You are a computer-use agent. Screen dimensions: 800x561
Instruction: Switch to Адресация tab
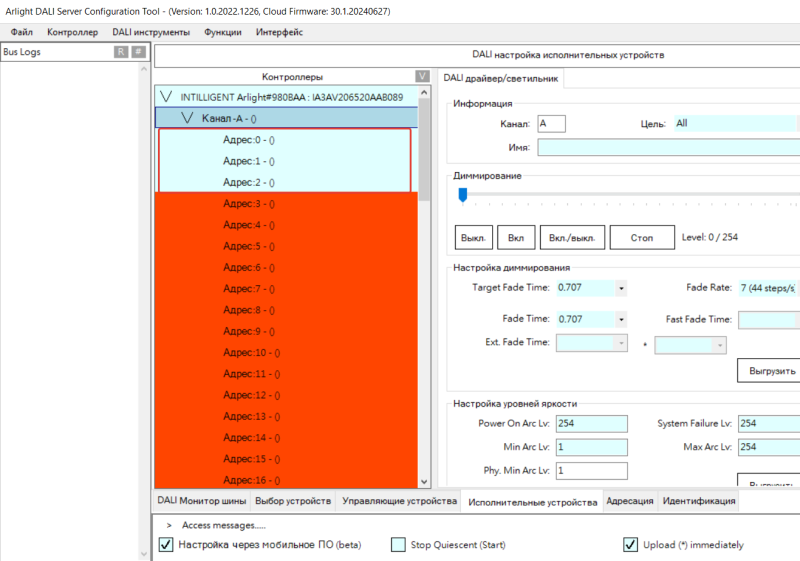click(x=630, y=501)
